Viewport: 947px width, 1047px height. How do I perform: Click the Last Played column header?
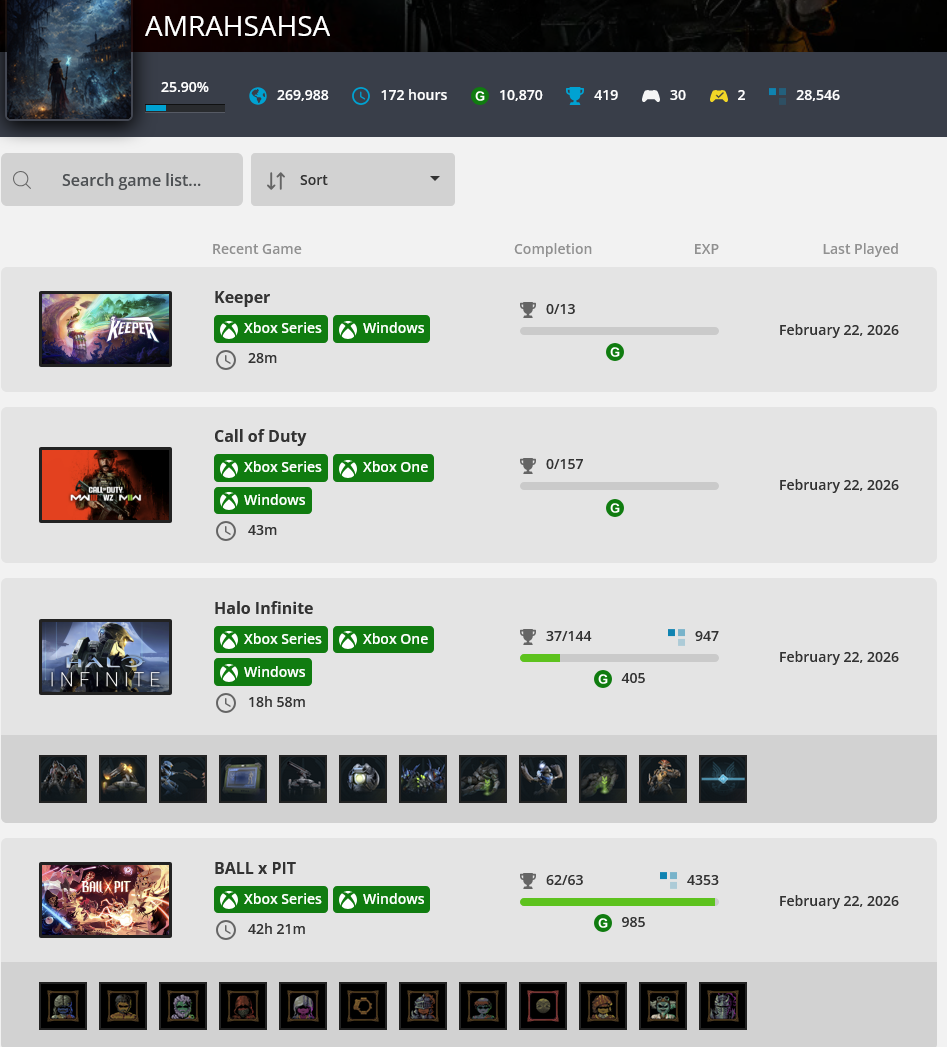(860, 249)
